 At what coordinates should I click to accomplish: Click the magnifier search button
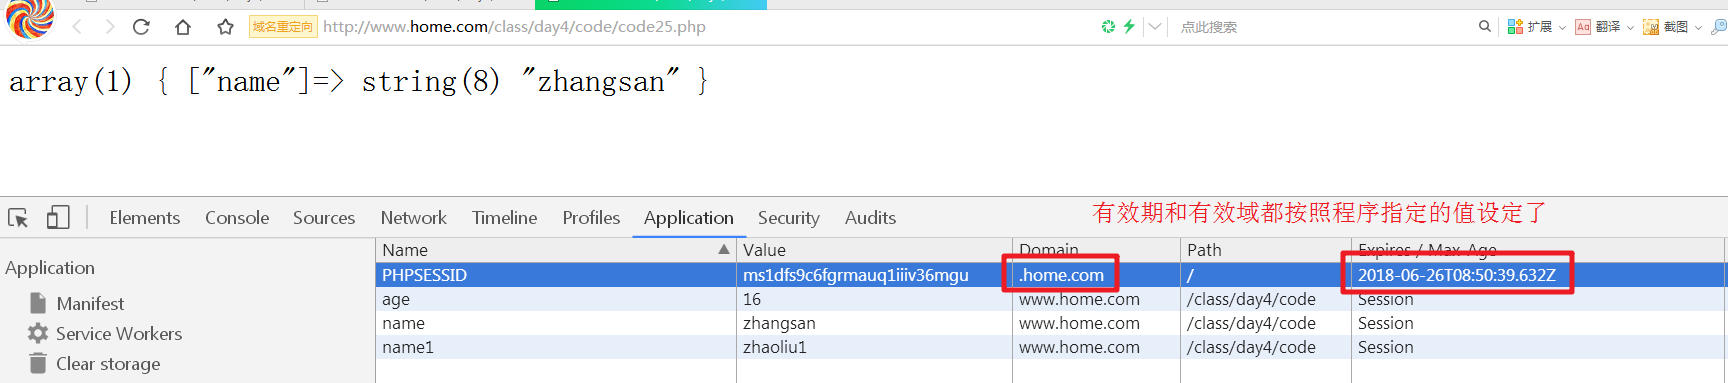(1485, 27)
